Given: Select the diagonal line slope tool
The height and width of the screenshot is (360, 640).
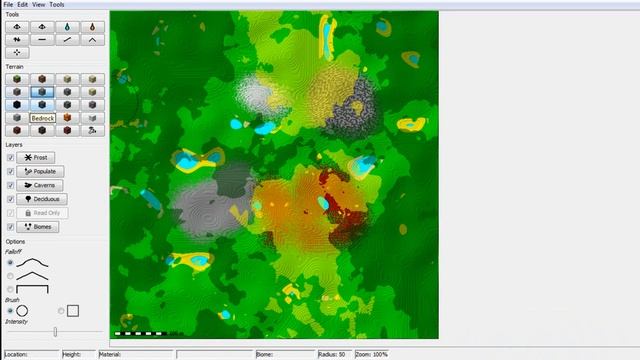Looking at the screenshot, I should (67, 40).
